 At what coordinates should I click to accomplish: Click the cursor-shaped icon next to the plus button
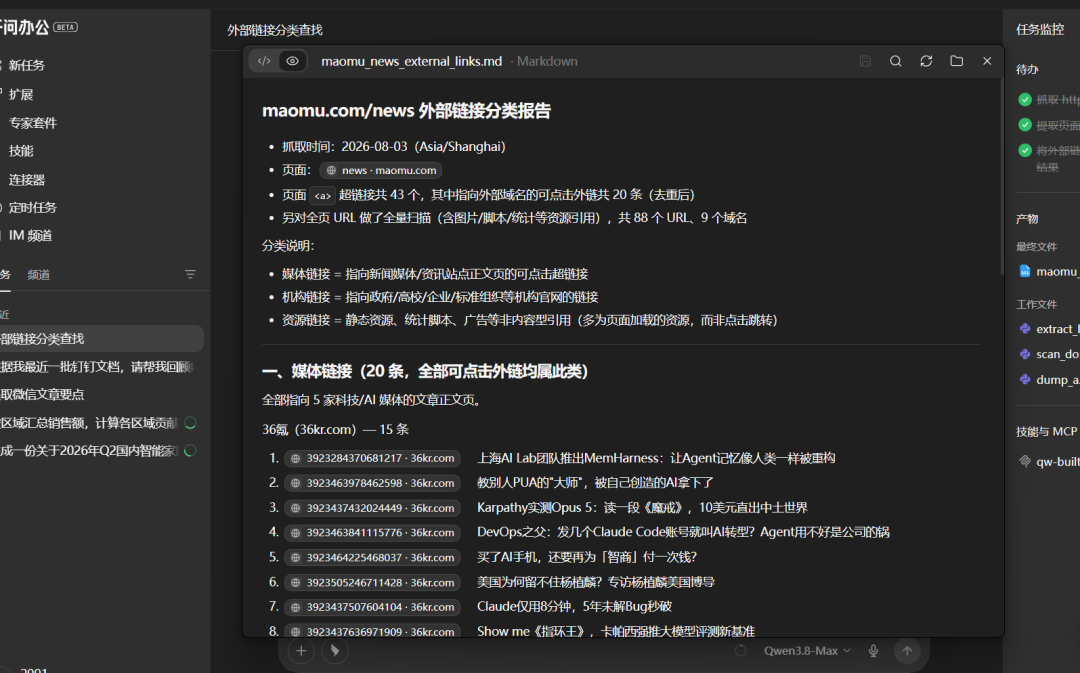(x=335, y=650)
